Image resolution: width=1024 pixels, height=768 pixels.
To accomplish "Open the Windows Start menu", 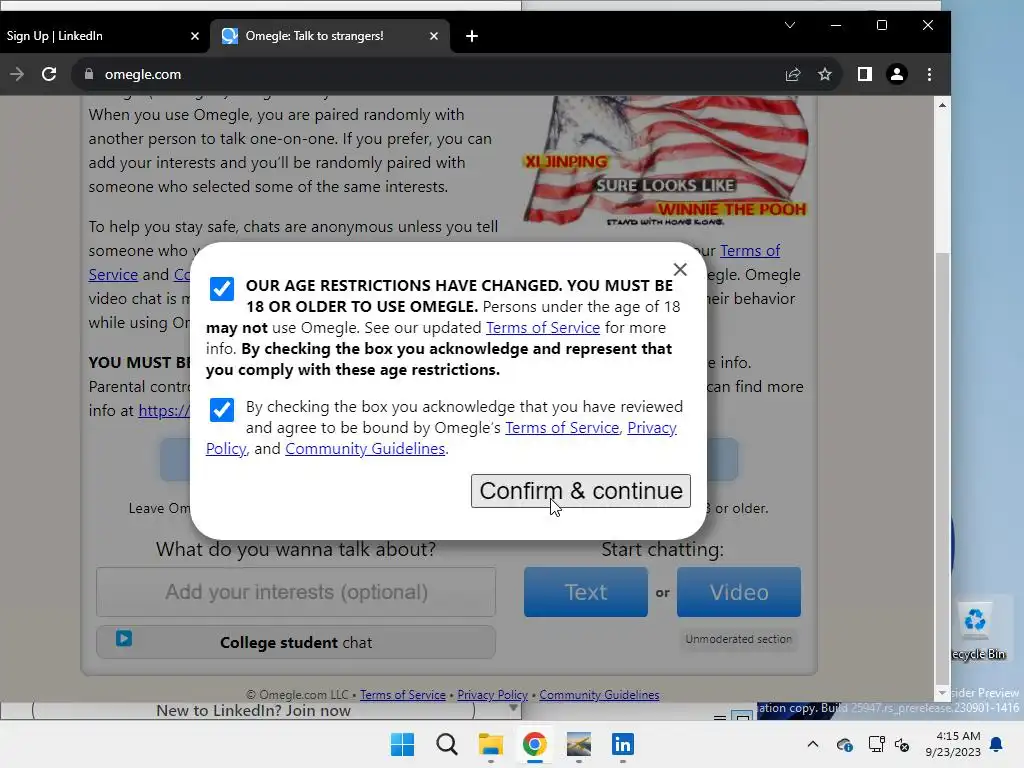I will coord(402,744).
